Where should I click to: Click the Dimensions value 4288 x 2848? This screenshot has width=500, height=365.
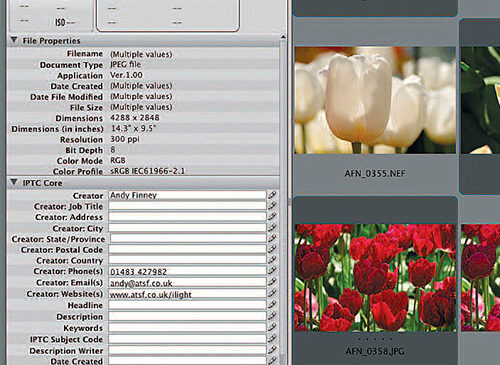135,118
